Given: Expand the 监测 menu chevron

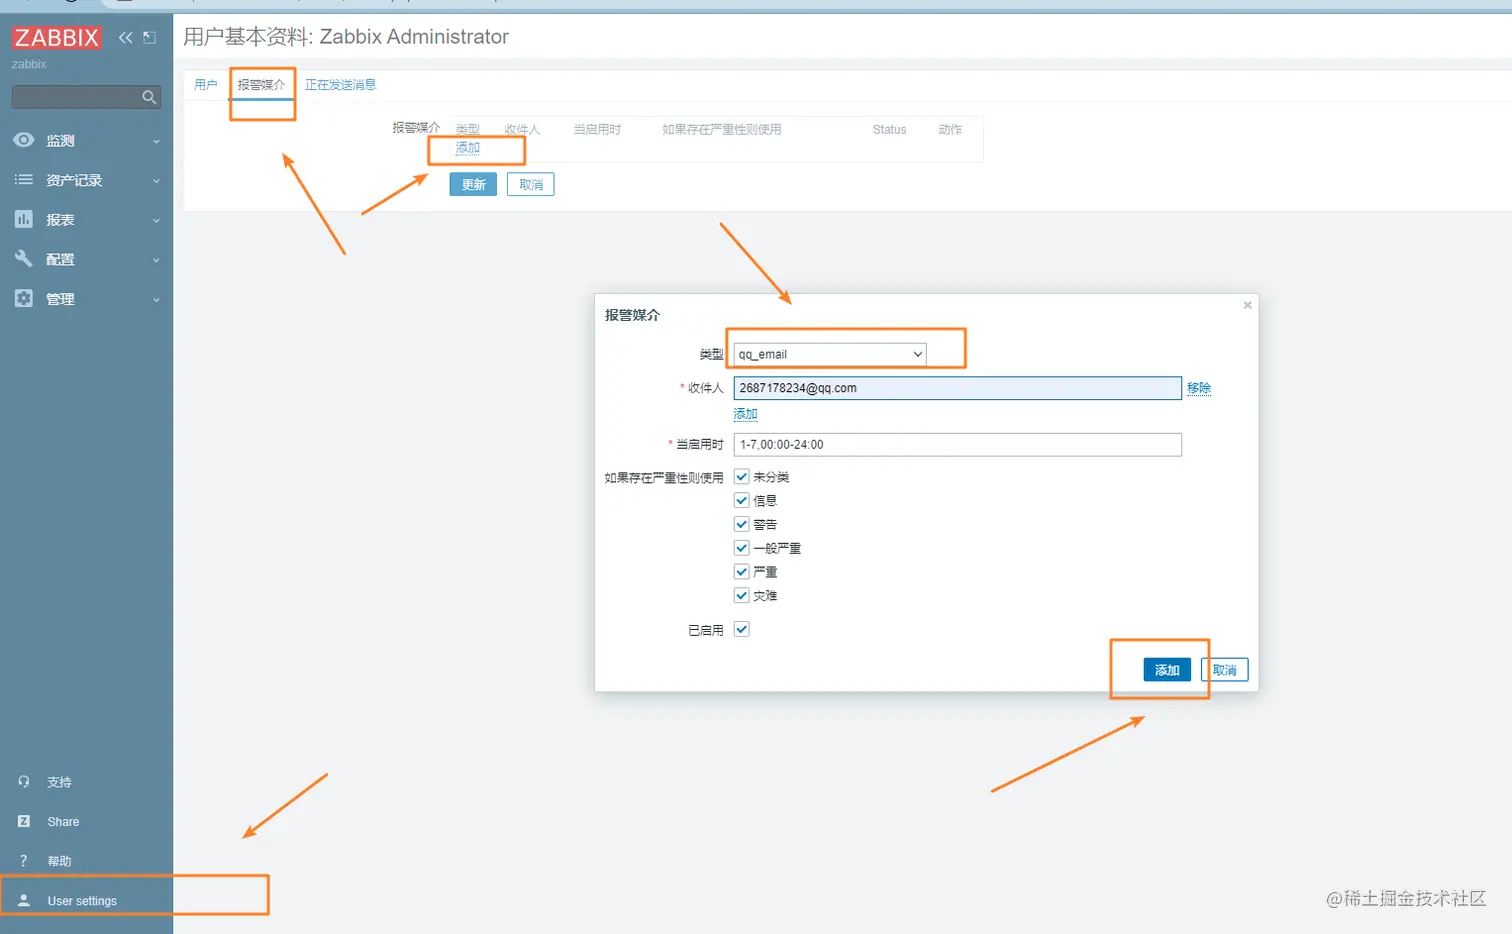Looking at the screenshot, I should [156, 142].
